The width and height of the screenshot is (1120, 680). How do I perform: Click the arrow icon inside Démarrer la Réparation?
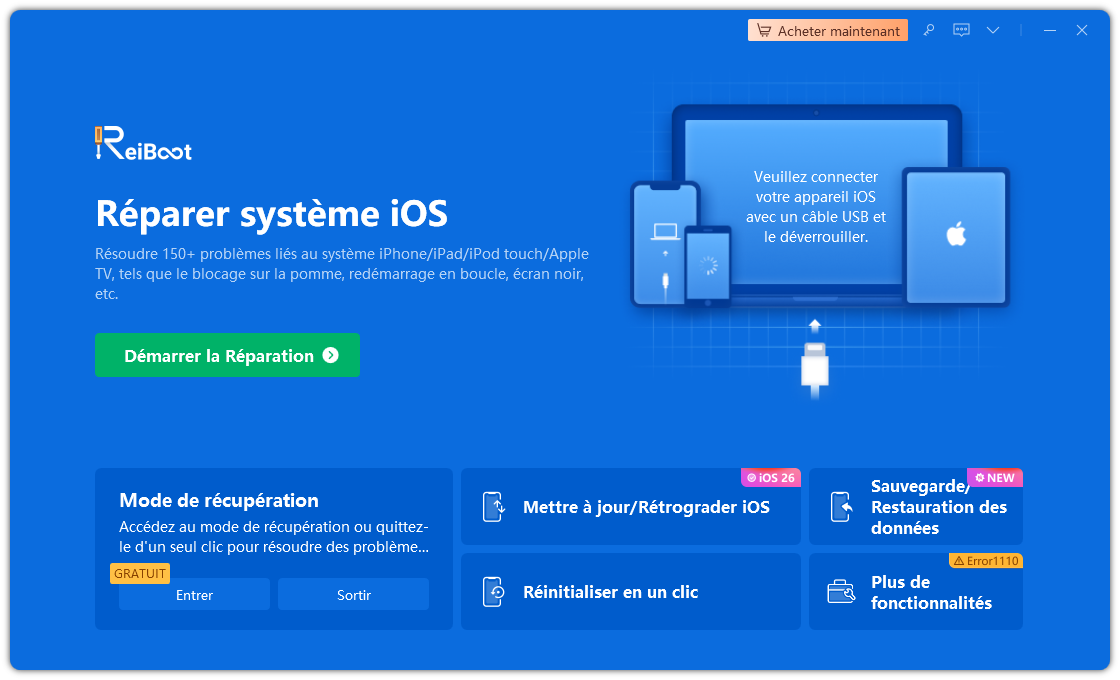(330, 355)
